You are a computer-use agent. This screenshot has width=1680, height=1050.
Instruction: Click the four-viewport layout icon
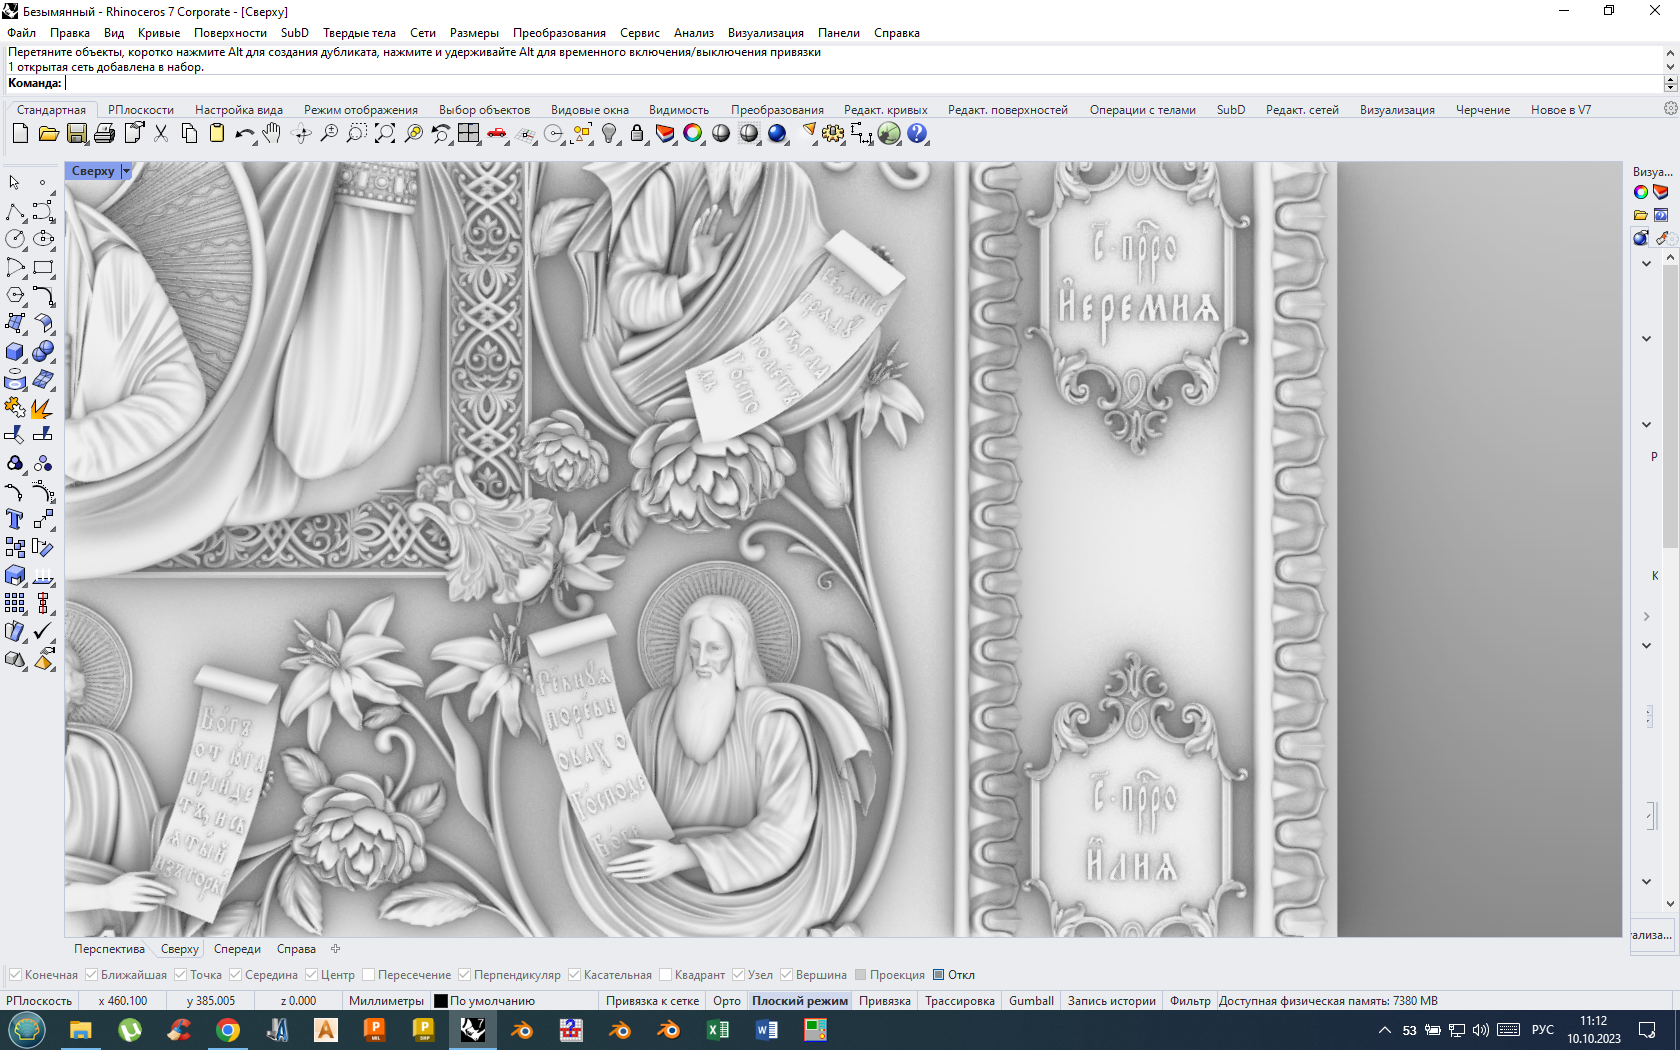(x=469, y=133)
